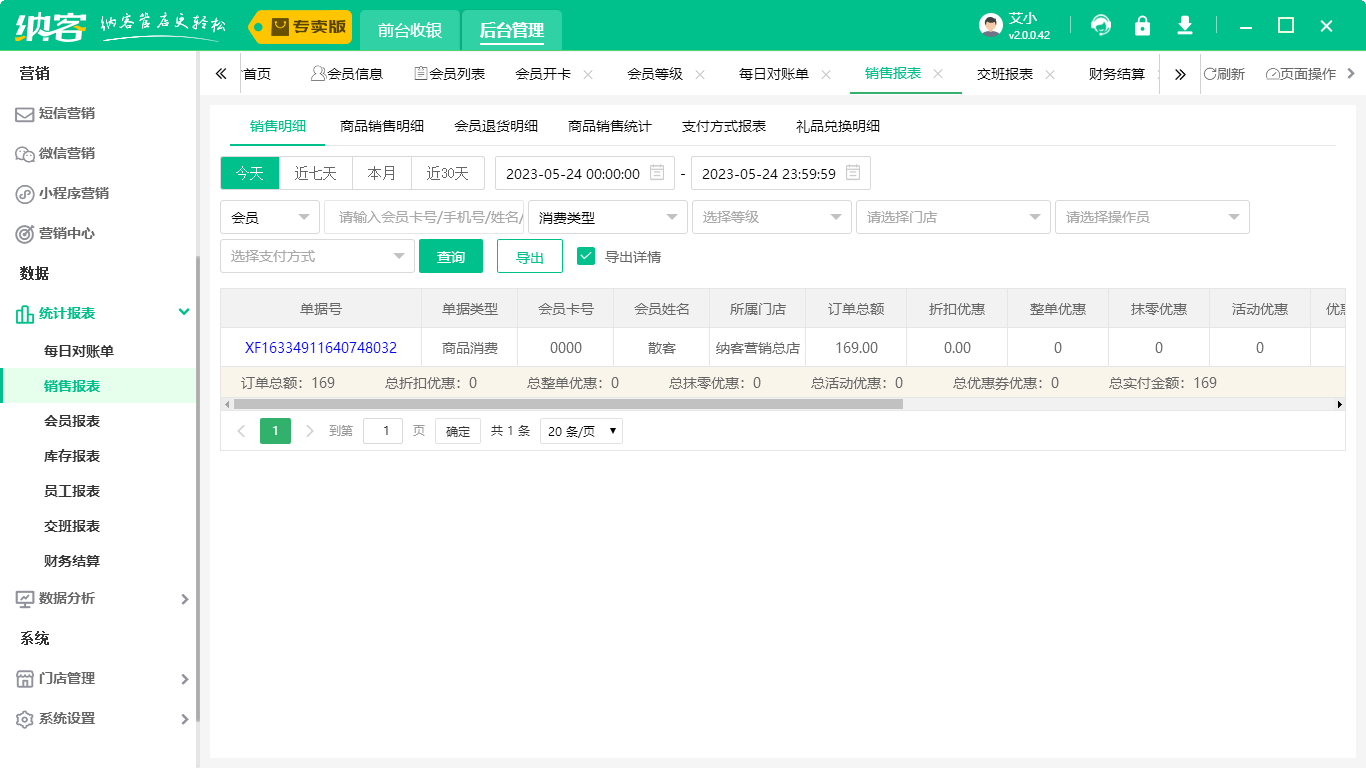Switch to the 会员信息 tab
This screenshot has width=1366, height=768.
[347, 74]
